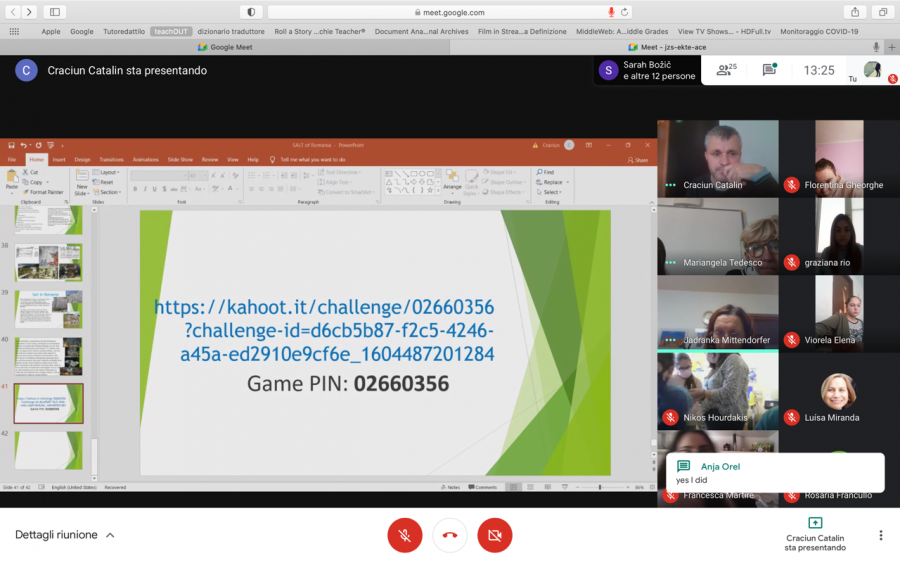Viewport: 900px width, 563px height.
Task: Select Luisa Miranda's video tile
Action: (838, 391)
